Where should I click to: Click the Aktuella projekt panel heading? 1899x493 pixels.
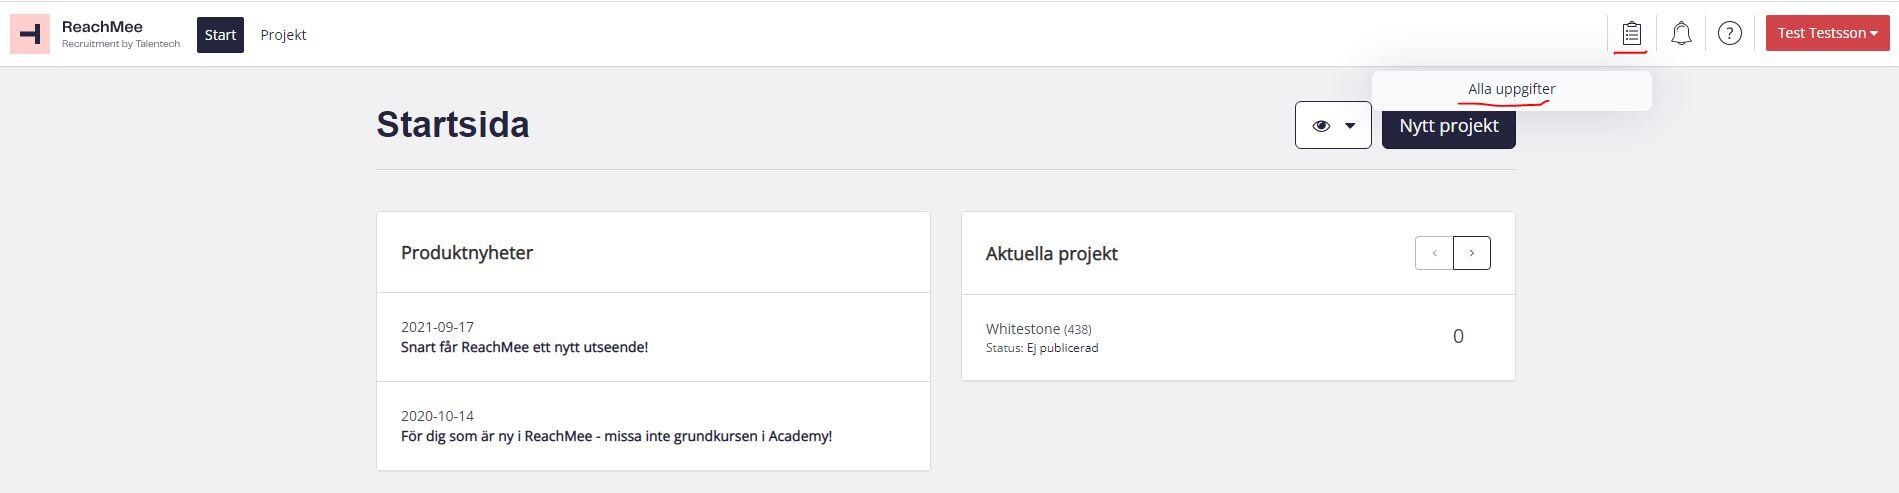coord(1051,254)
